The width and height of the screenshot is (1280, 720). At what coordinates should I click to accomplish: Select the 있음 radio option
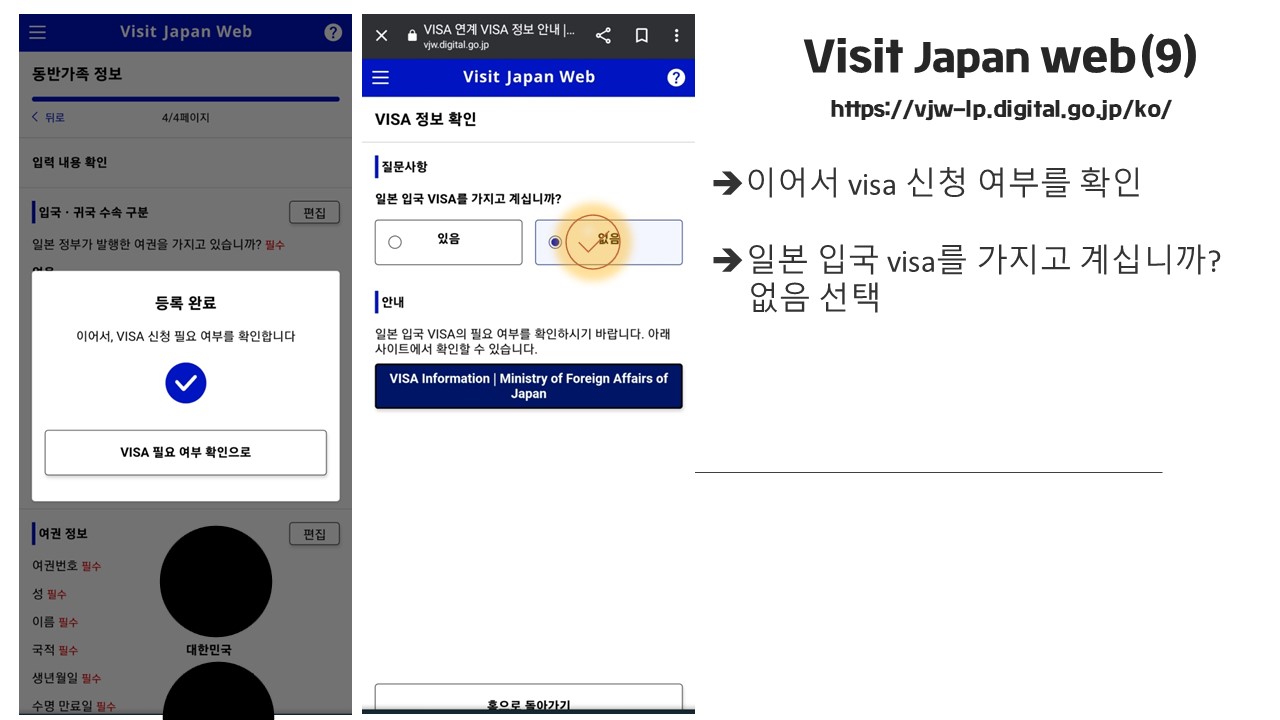click(448, 242)
